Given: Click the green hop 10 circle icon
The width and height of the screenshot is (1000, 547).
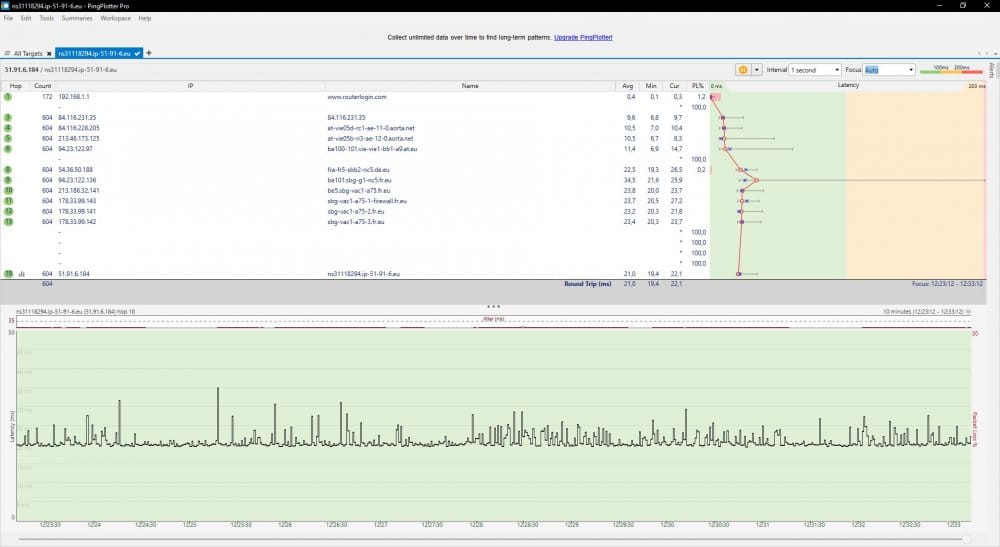Looking at the screenshot, I should tap(8, 190).
